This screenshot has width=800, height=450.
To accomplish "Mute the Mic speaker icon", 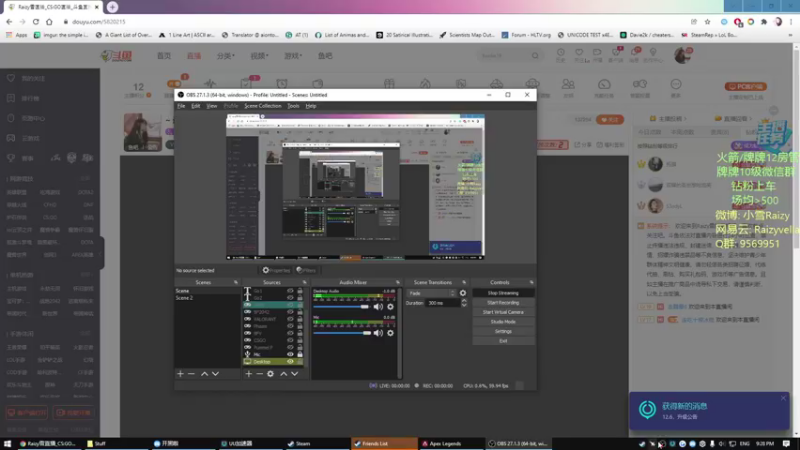I will pos(378,333).
